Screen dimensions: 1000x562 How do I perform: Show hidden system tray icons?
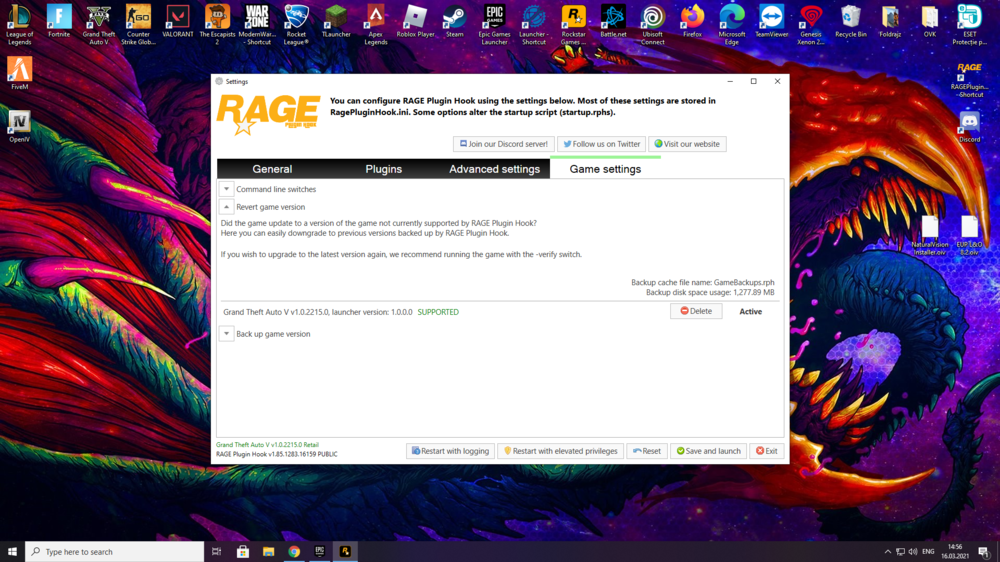[x=888, y=552]
